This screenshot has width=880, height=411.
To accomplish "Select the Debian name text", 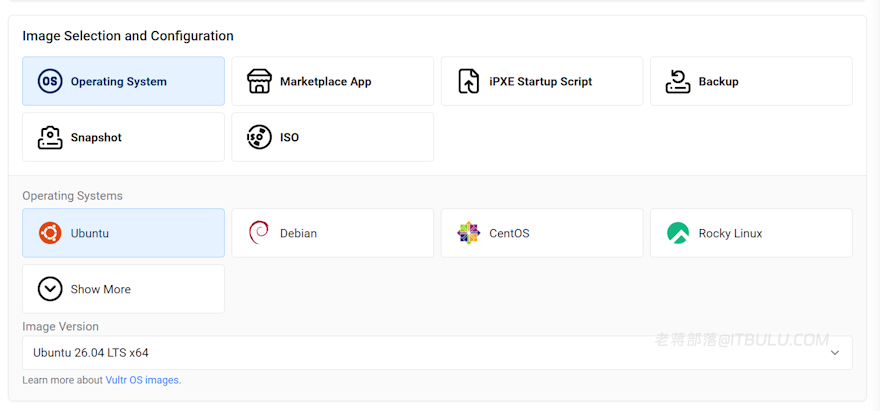I will pyautogui.click(x=299, y=233).
